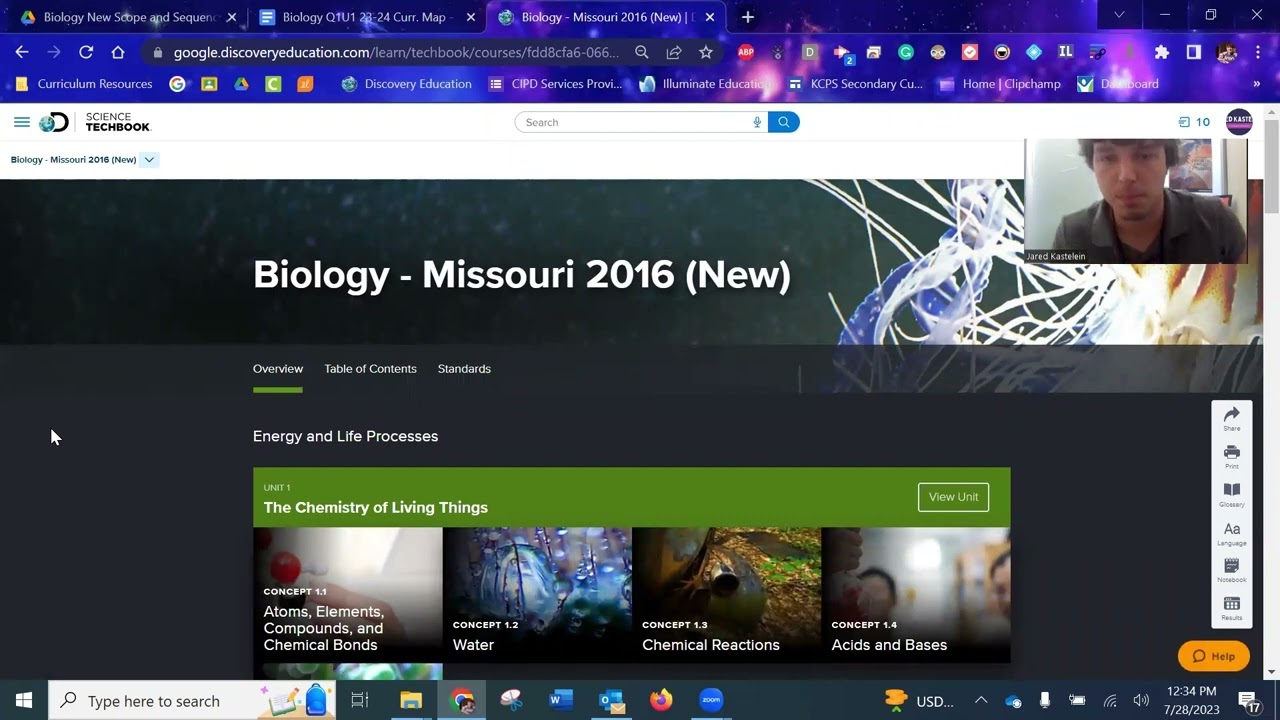Viewport: 1280px width, 720px height.
Task: Click the Print icon in side toolbar
Action: pyautogui.click(x=1232, y=457)
